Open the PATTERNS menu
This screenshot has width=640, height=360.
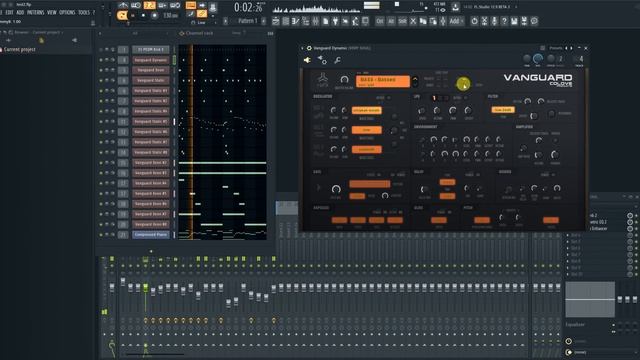[36, 13]
